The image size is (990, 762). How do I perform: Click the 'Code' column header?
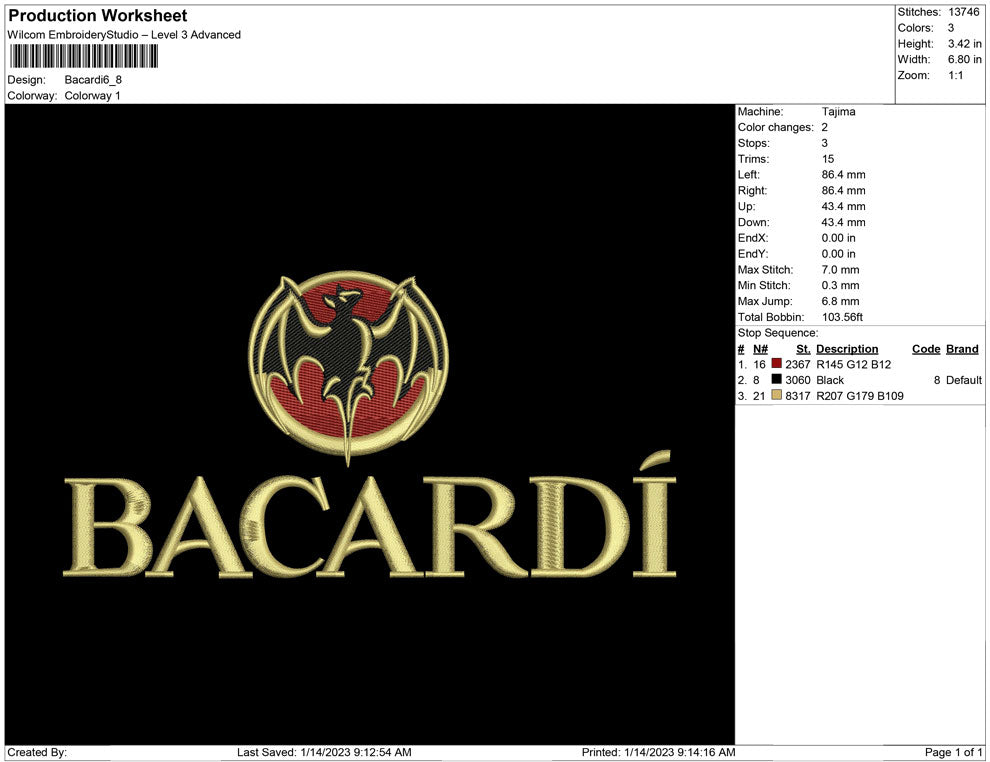coord(926,349)
